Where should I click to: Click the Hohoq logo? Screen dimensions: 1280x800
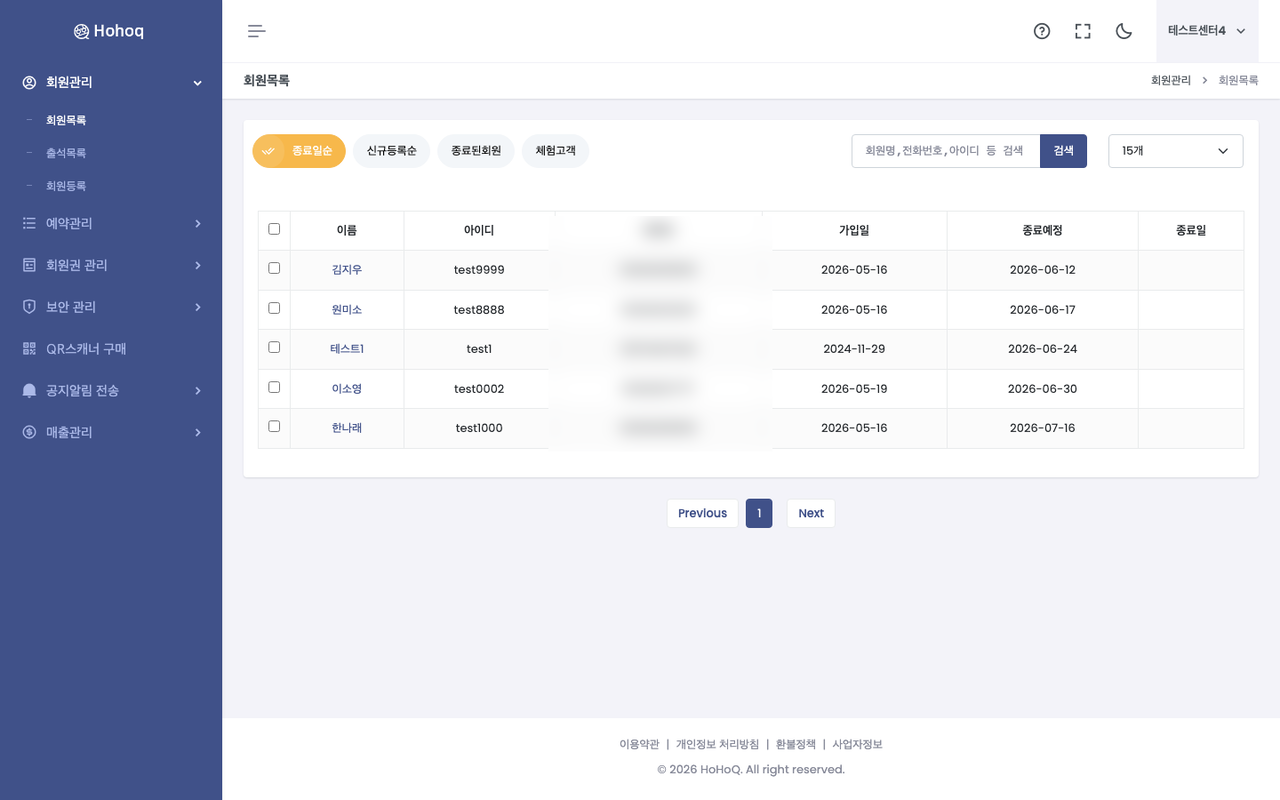coord(109,31)
